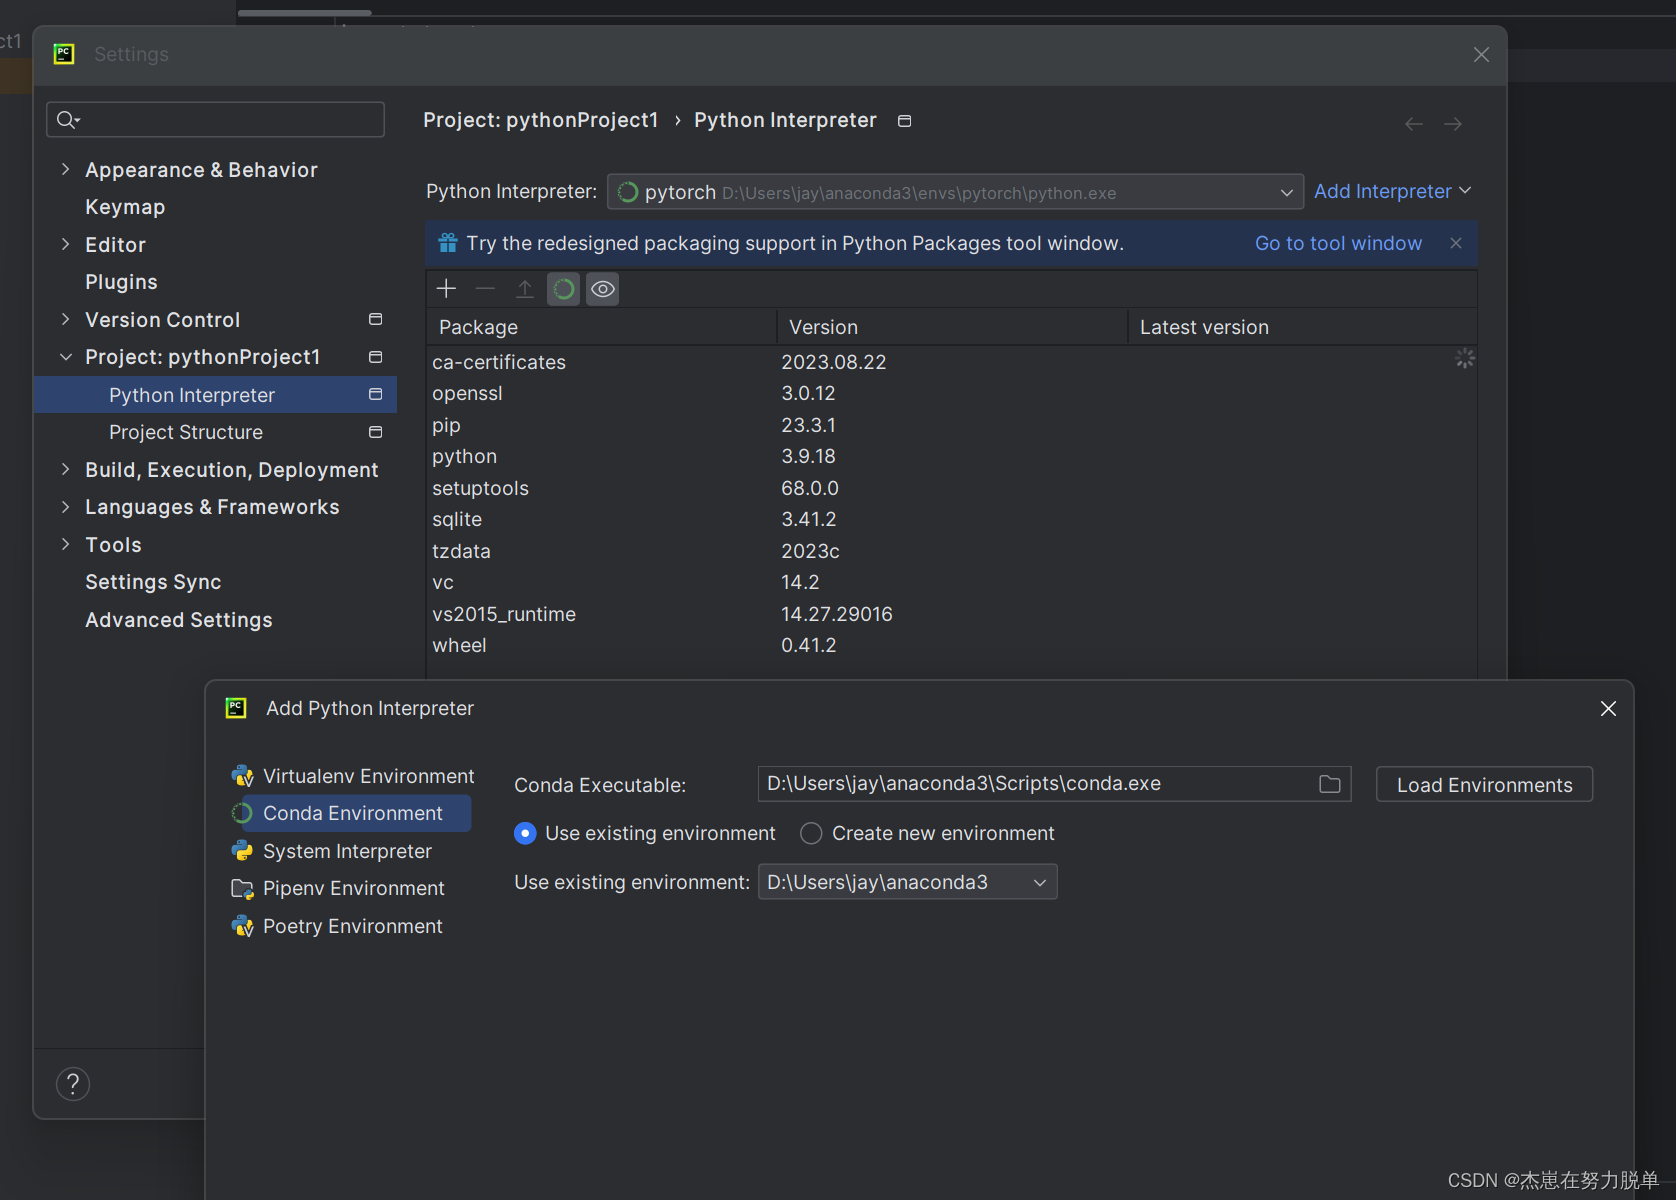Select Python Interpreter in the settings tree
Screen dimensions: 1676x1200
tap(215, 394)
